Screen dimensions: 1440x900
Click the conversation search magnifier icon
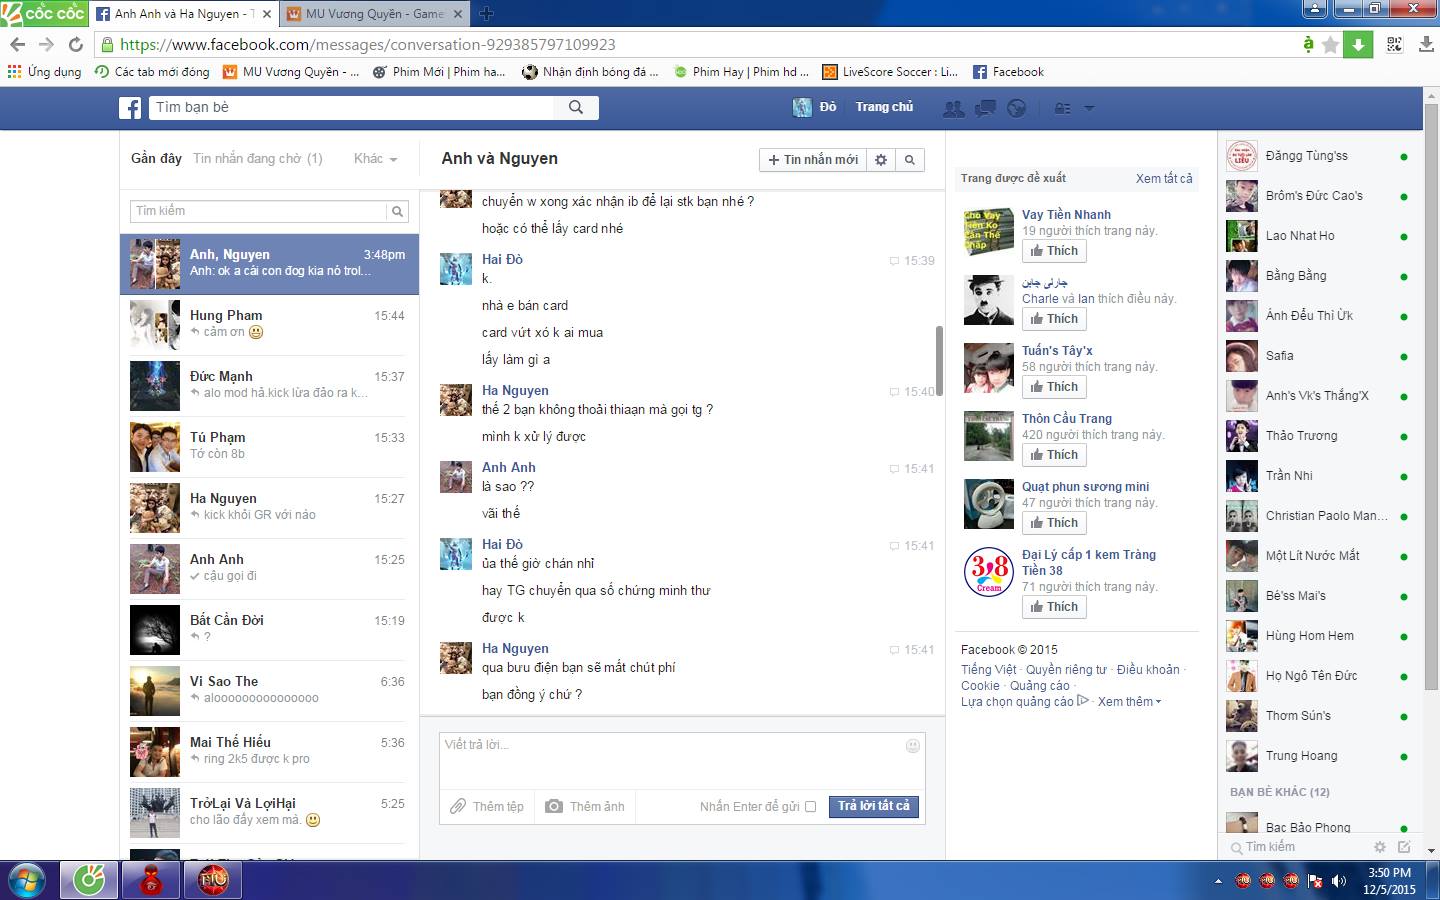(909, 160)
